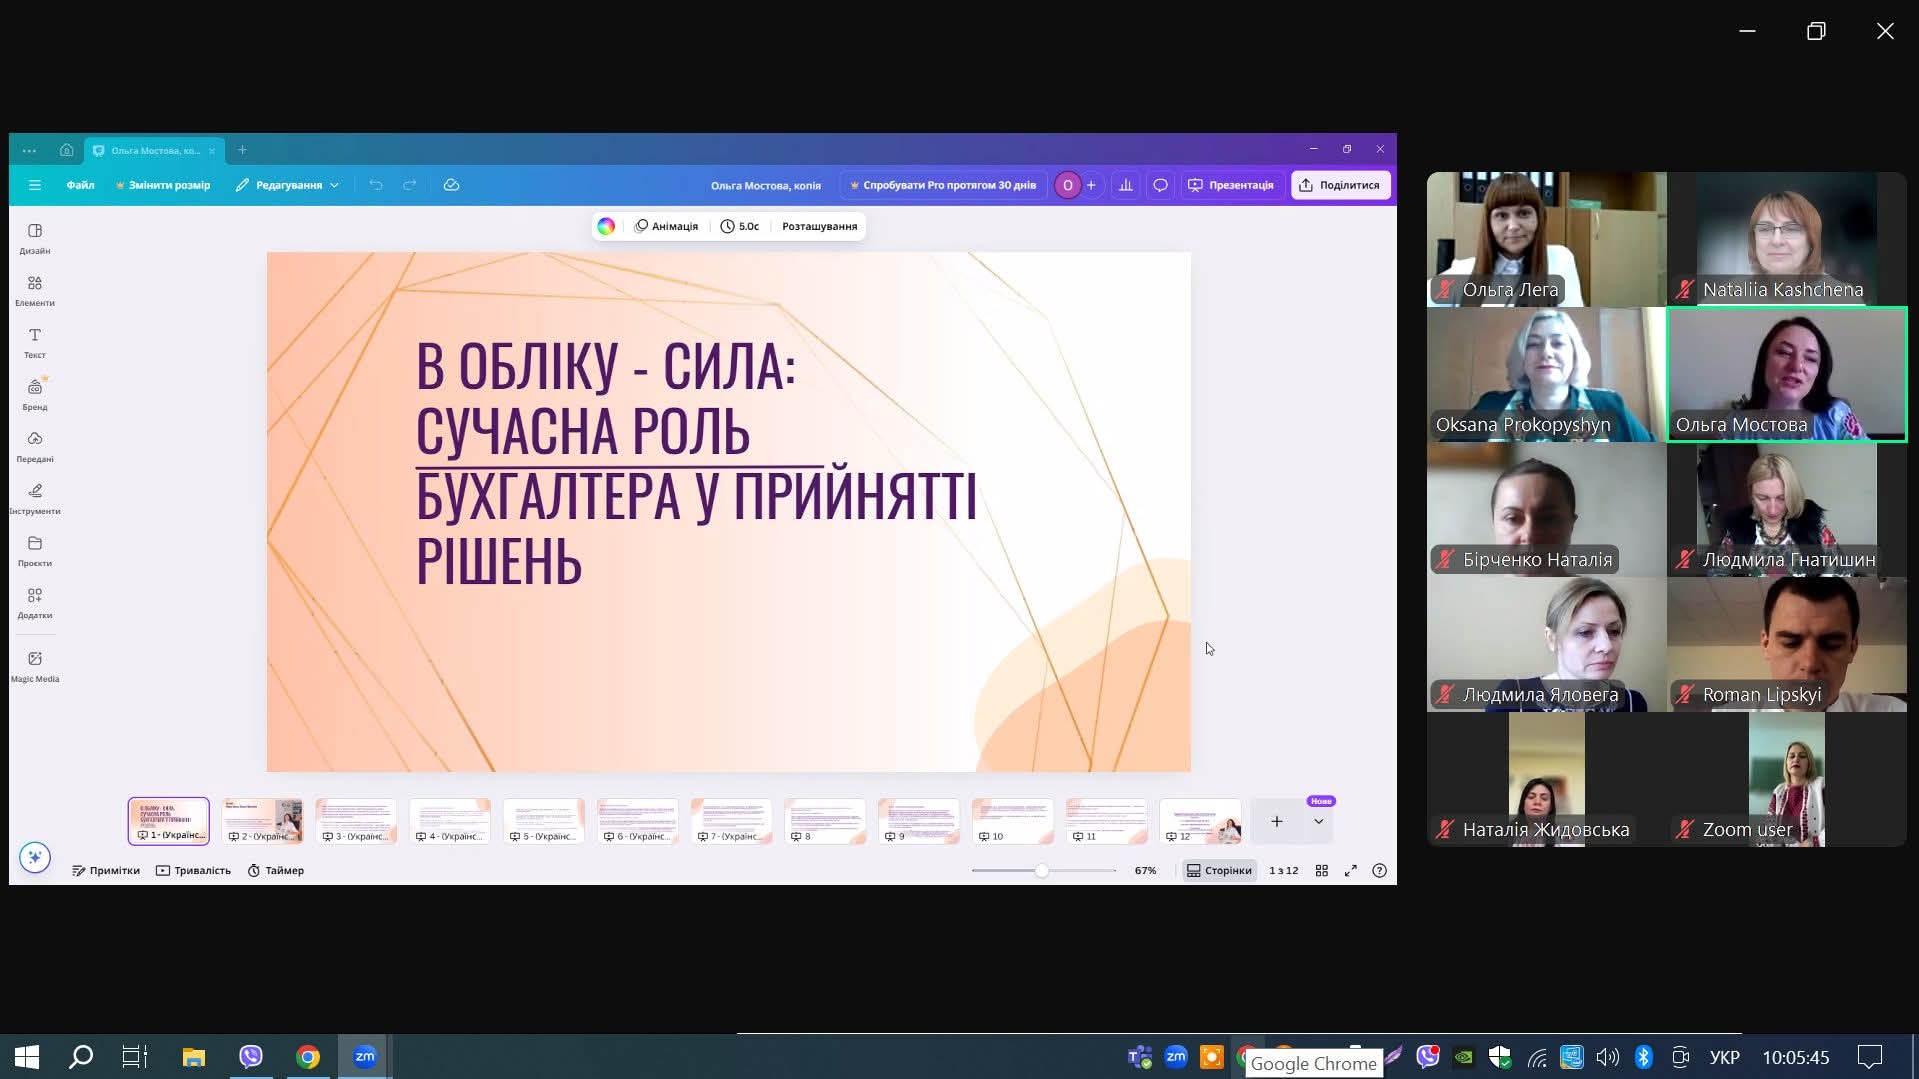Screen dimensions: 1919x1079
Task: Click the Canva assistant sparkle button
Action: click(x=35, y=857)
